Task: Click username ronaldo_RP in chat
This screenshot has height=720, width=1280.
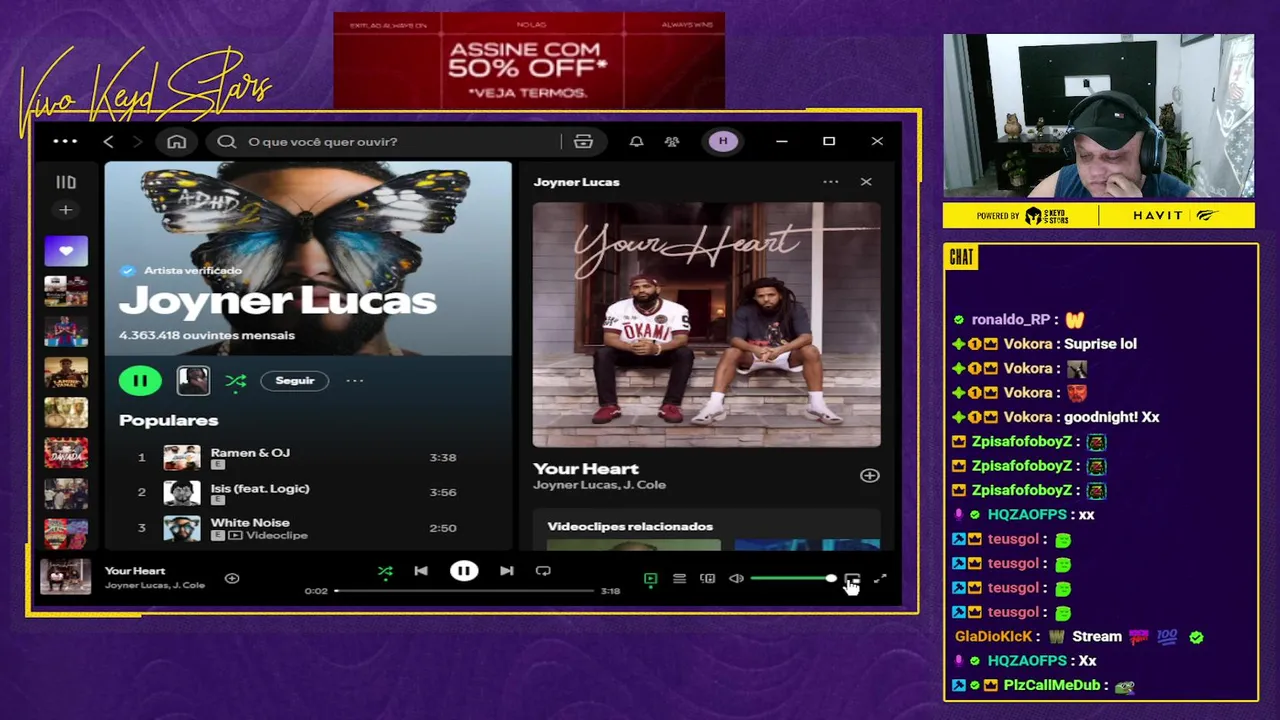Action: tap(1011, 320)
